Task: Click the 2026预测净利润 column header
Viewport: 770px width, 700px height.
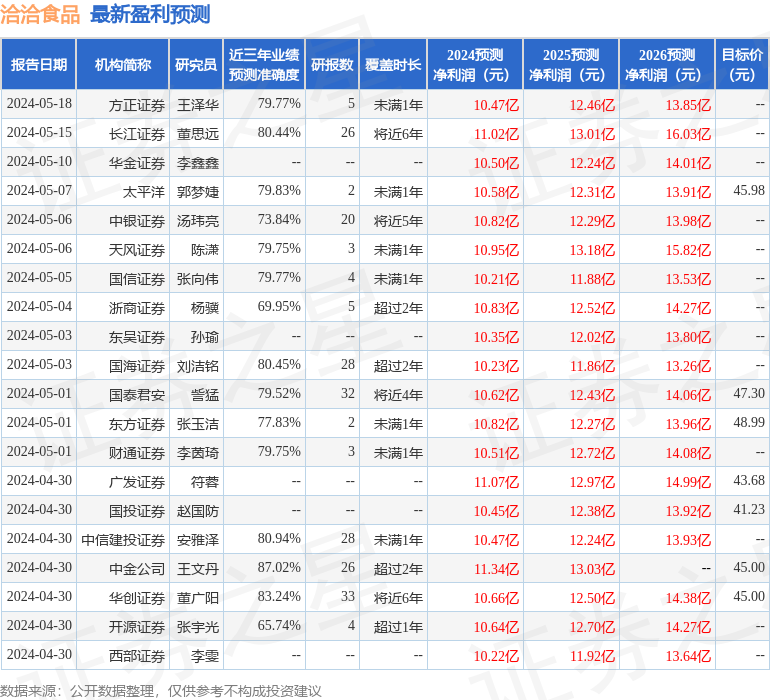Action: tap(667, 64)
